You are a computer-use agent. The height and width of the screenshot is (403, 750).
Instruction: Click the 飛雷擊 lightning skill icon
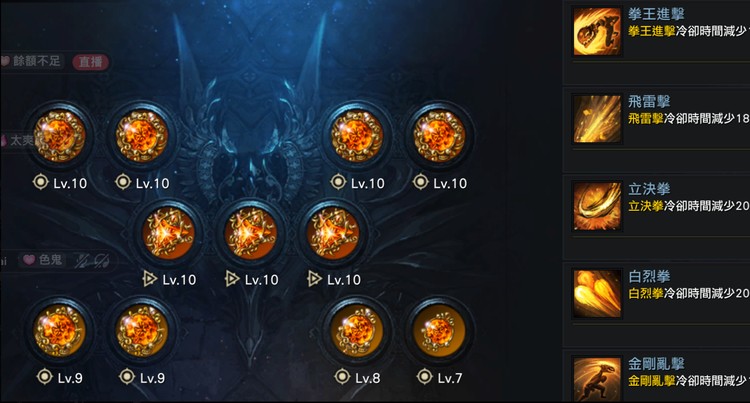tap(596, 119)
